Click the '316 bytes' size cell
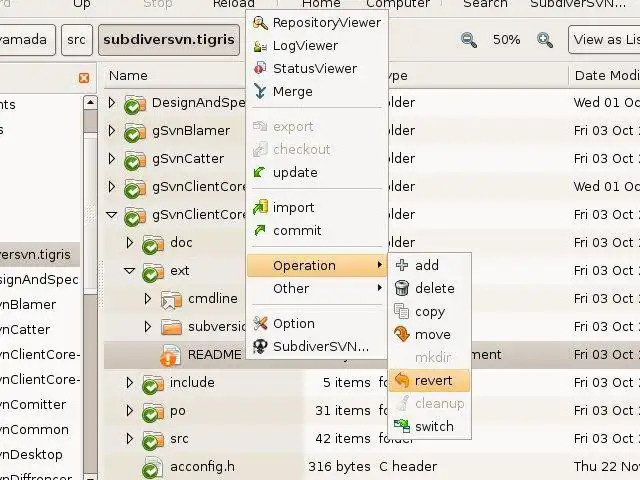The image size is (640, 480). coord(339,467)
